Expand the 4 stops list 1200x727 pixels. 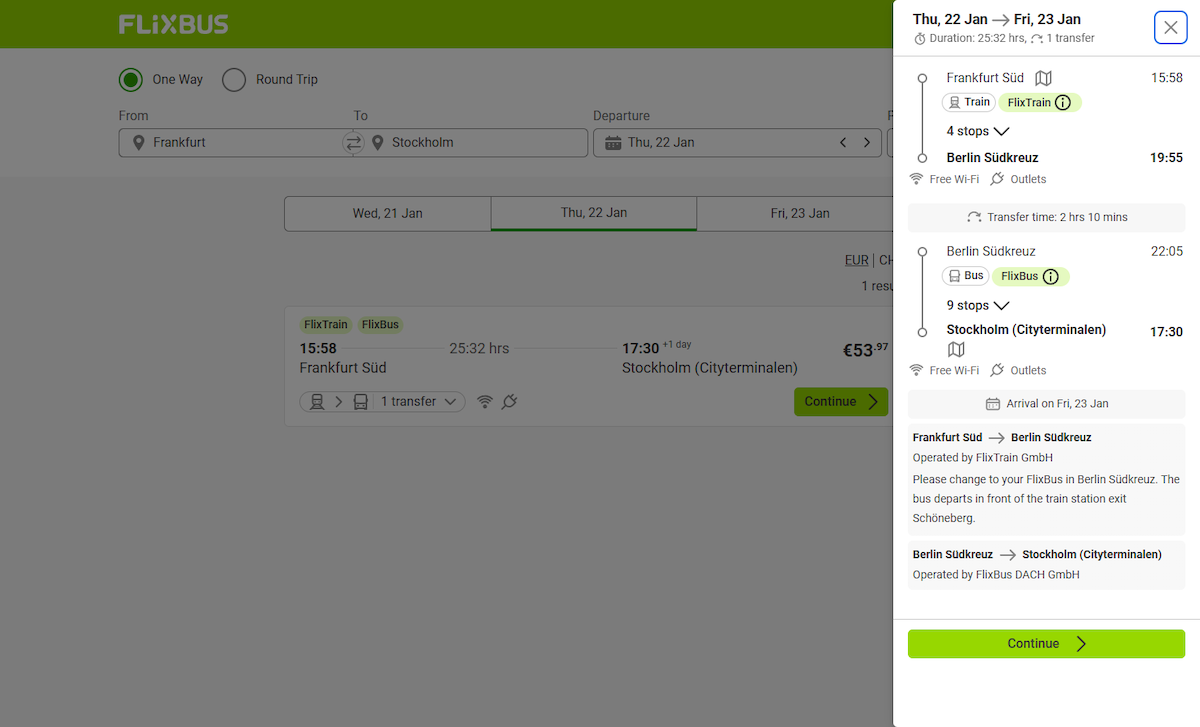pos(978,131)
